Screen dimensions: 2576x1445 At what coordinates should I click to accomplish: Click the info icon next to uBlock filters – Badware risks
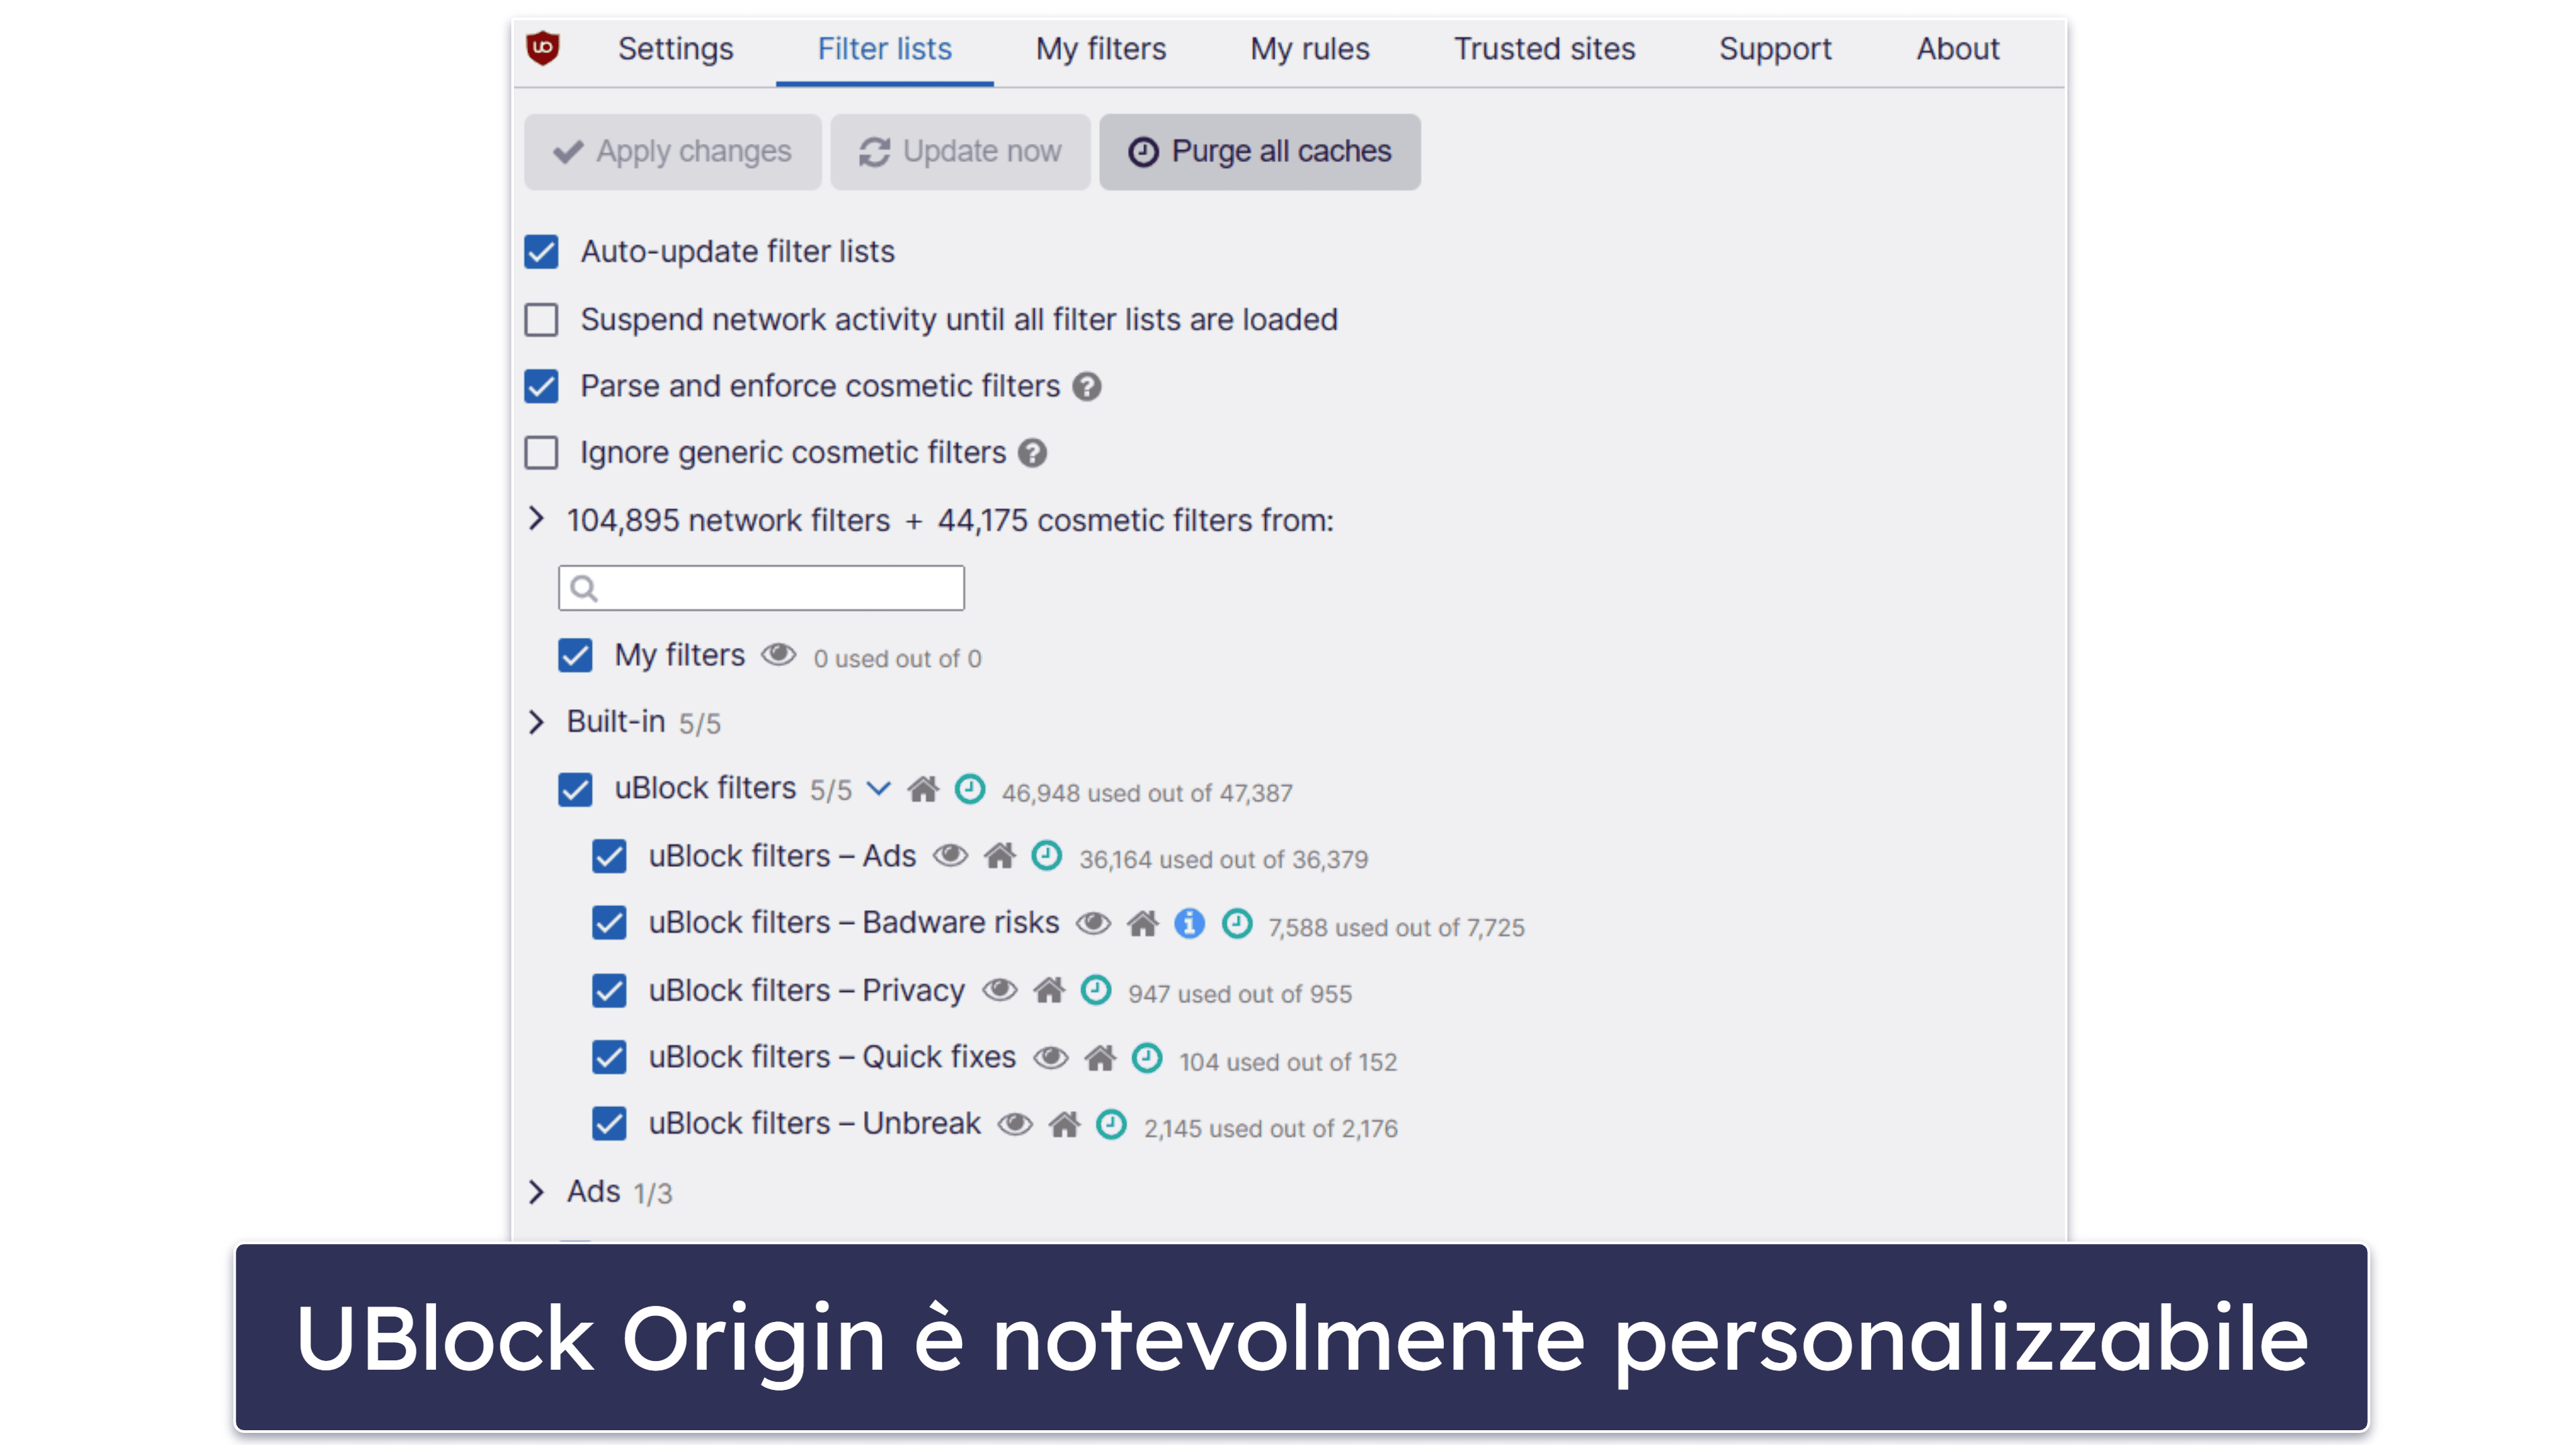(1184, 924)
